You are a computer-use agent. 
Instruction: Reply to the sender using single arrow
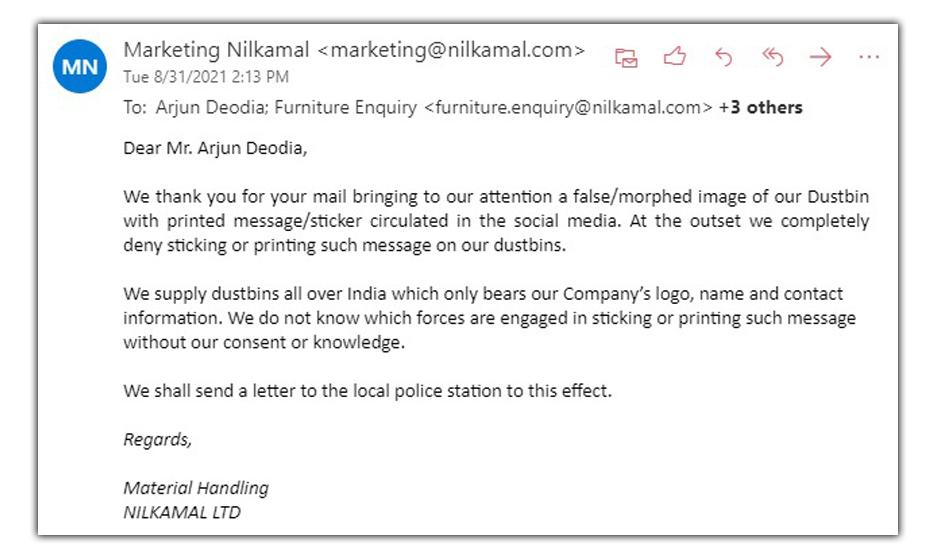pyautogui.click(x=723, y=57)
